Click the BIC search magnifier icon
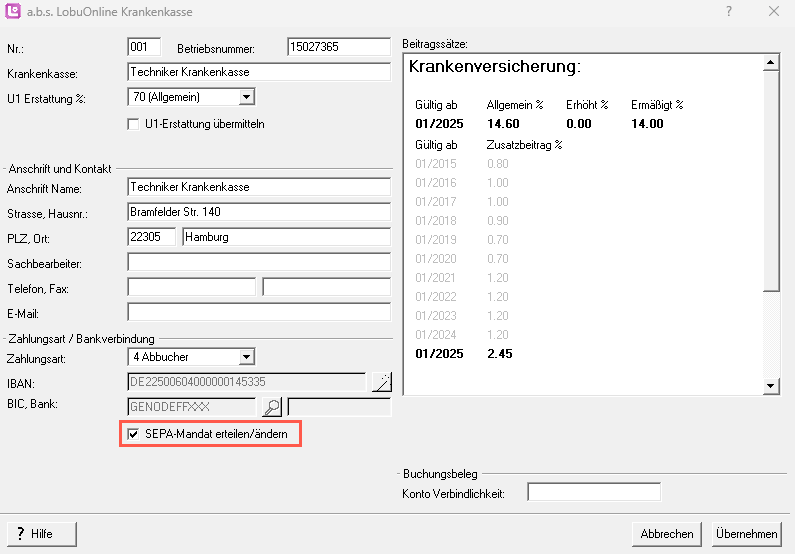 tap(271, 407)
